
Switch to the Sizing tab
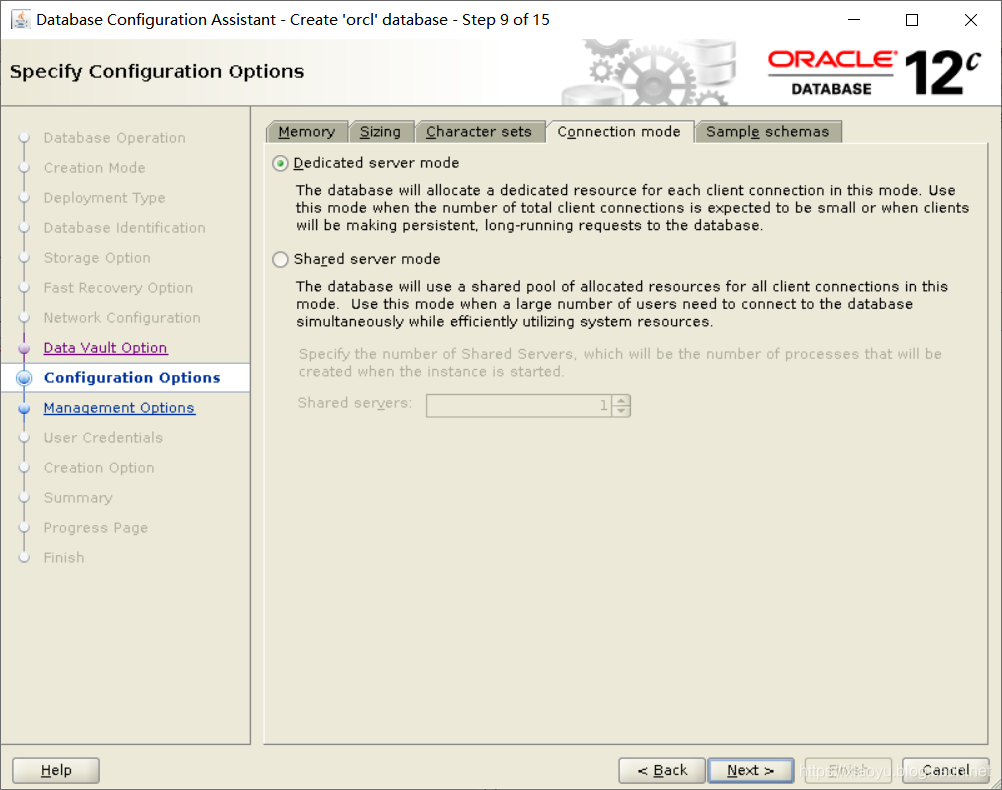(x=381, y=132)
